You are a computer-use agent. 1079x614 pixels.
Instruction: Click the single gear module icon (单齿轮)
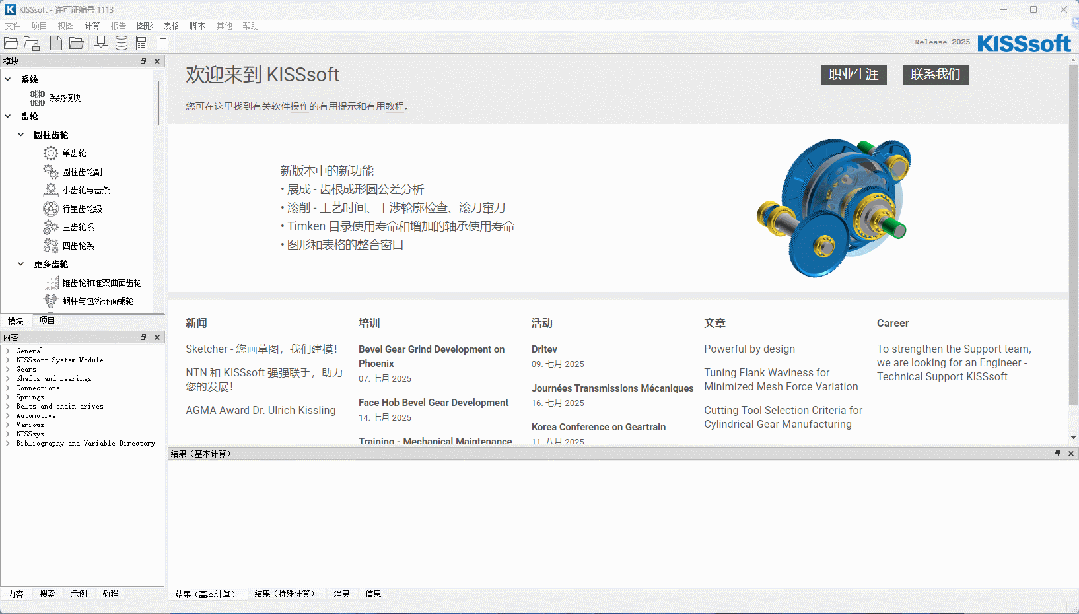coord(51,153)
